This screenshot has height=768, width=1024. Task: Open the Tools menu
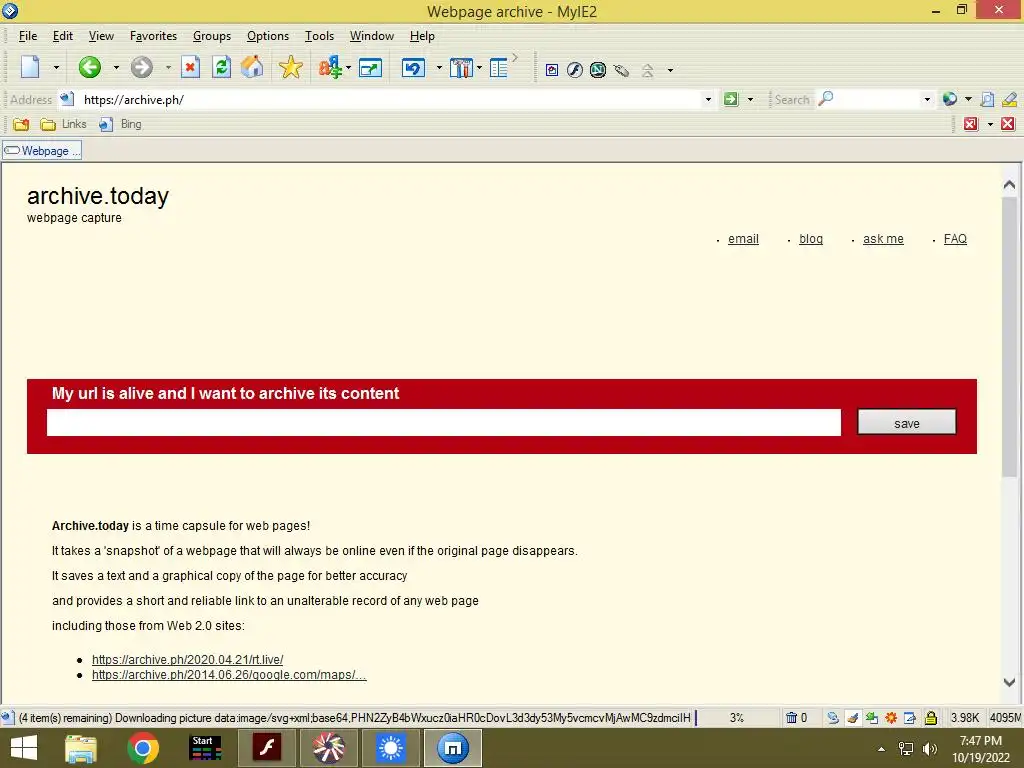(319, 36)
